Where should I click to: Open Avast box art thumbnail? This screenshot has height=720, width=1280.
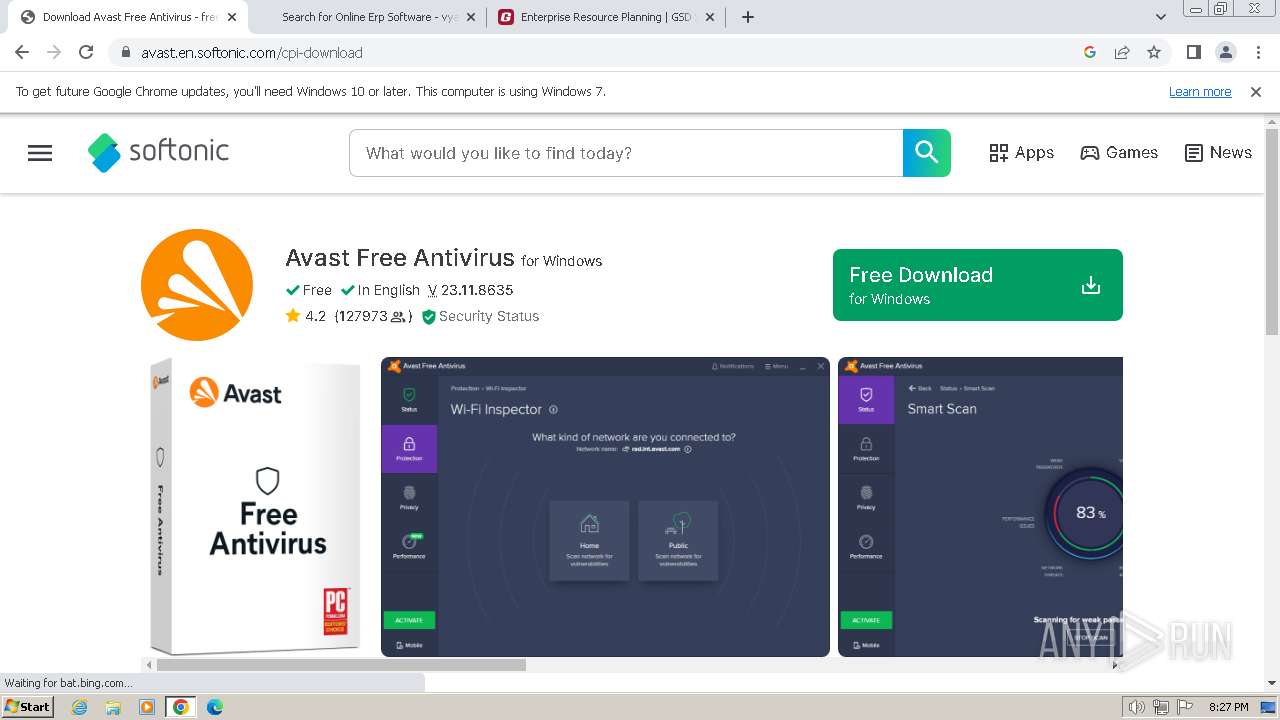tap(254, 506)
